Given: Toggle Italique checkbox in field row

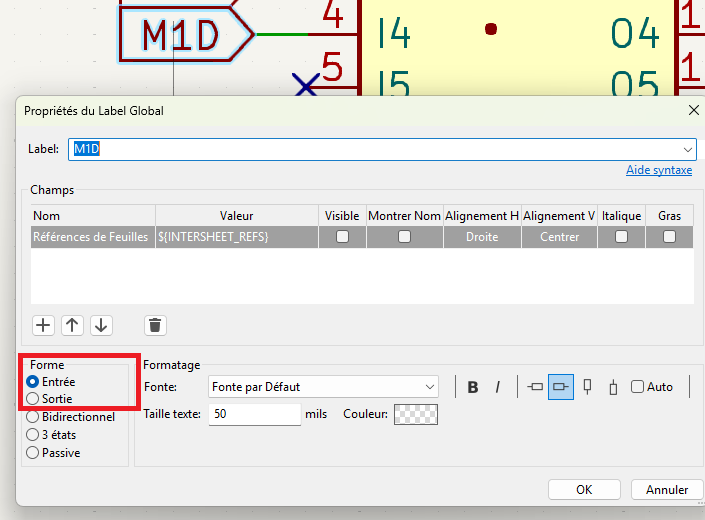Looking at the screenshot, I should (x=621, y=237).
